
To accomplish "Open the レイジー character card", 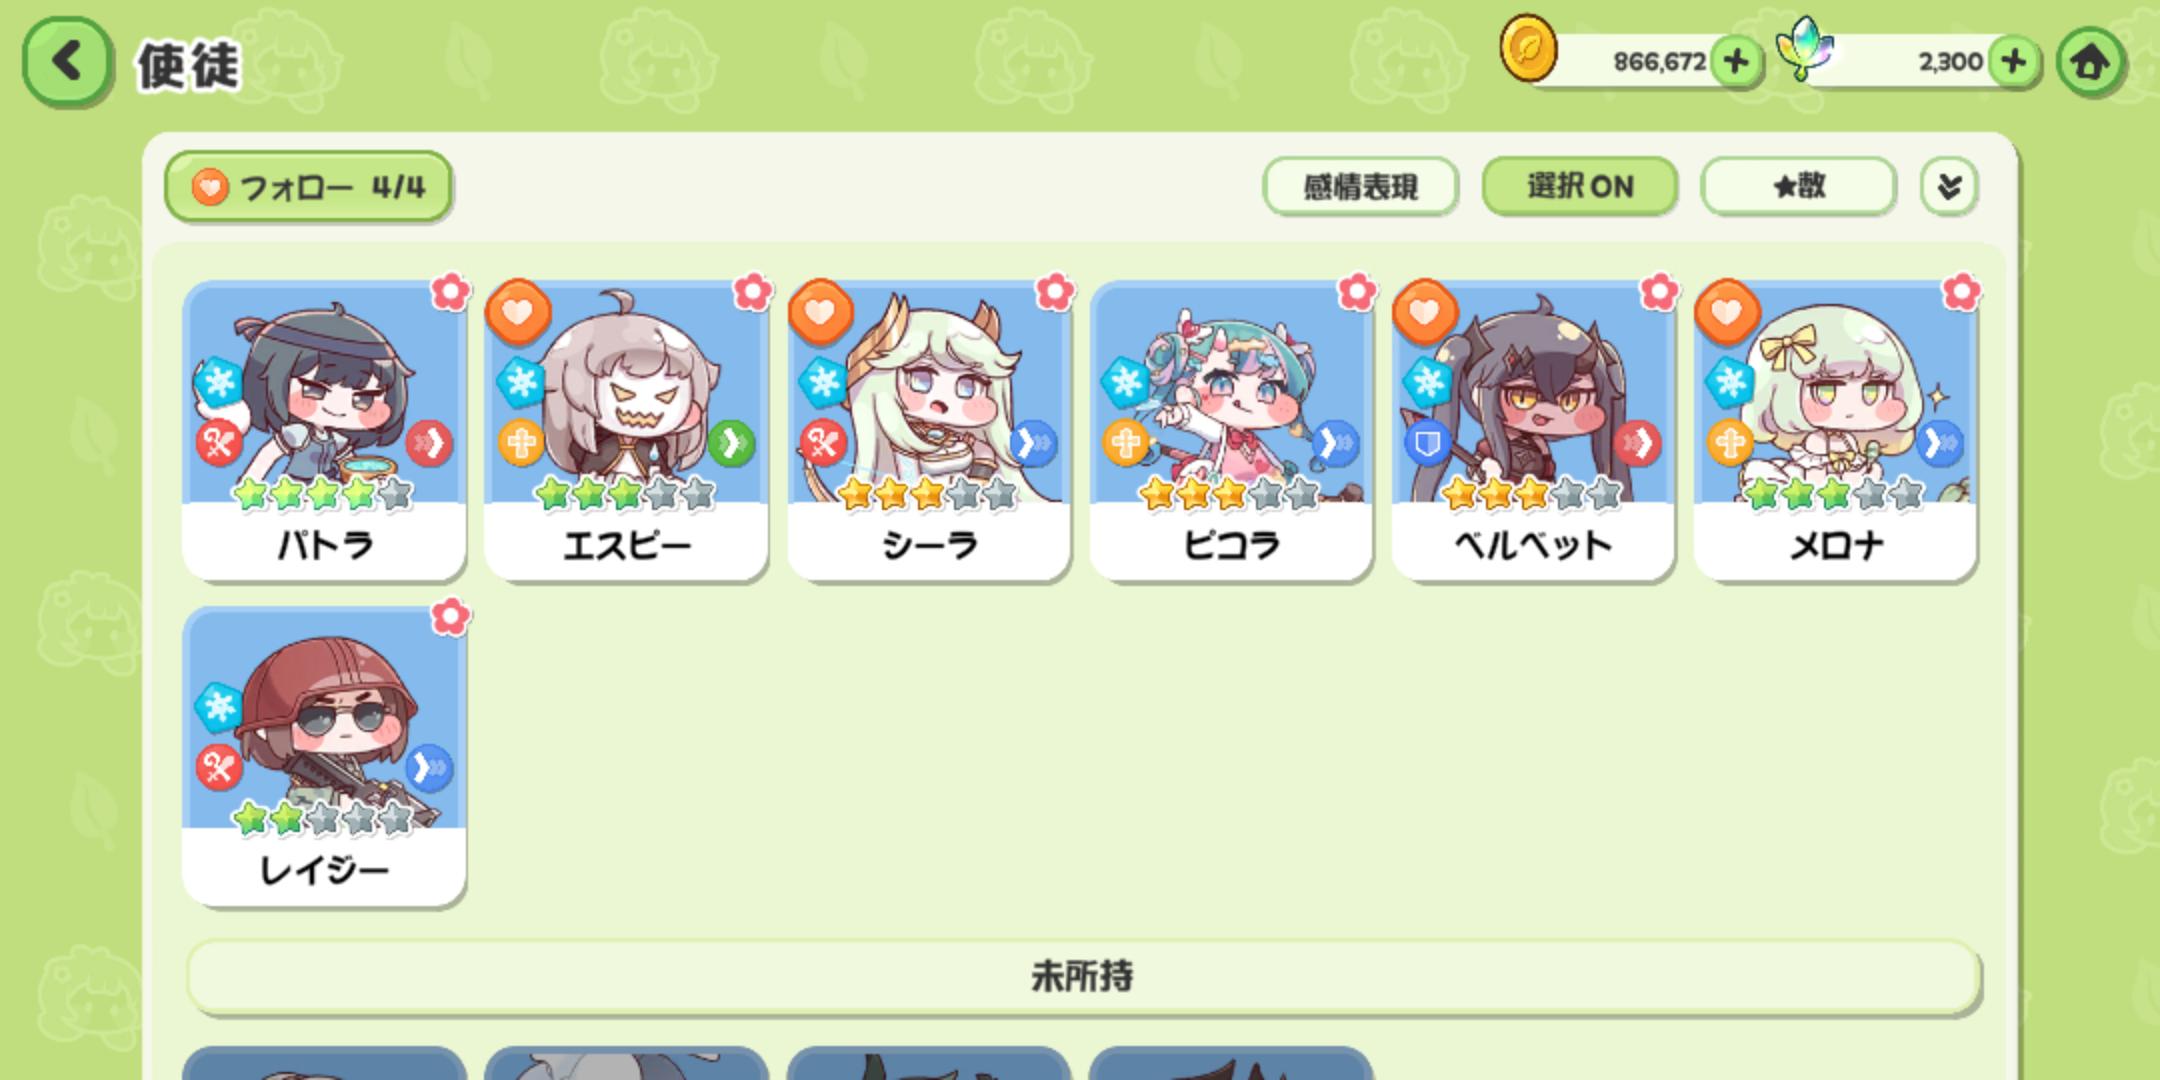I will point(324,756).
